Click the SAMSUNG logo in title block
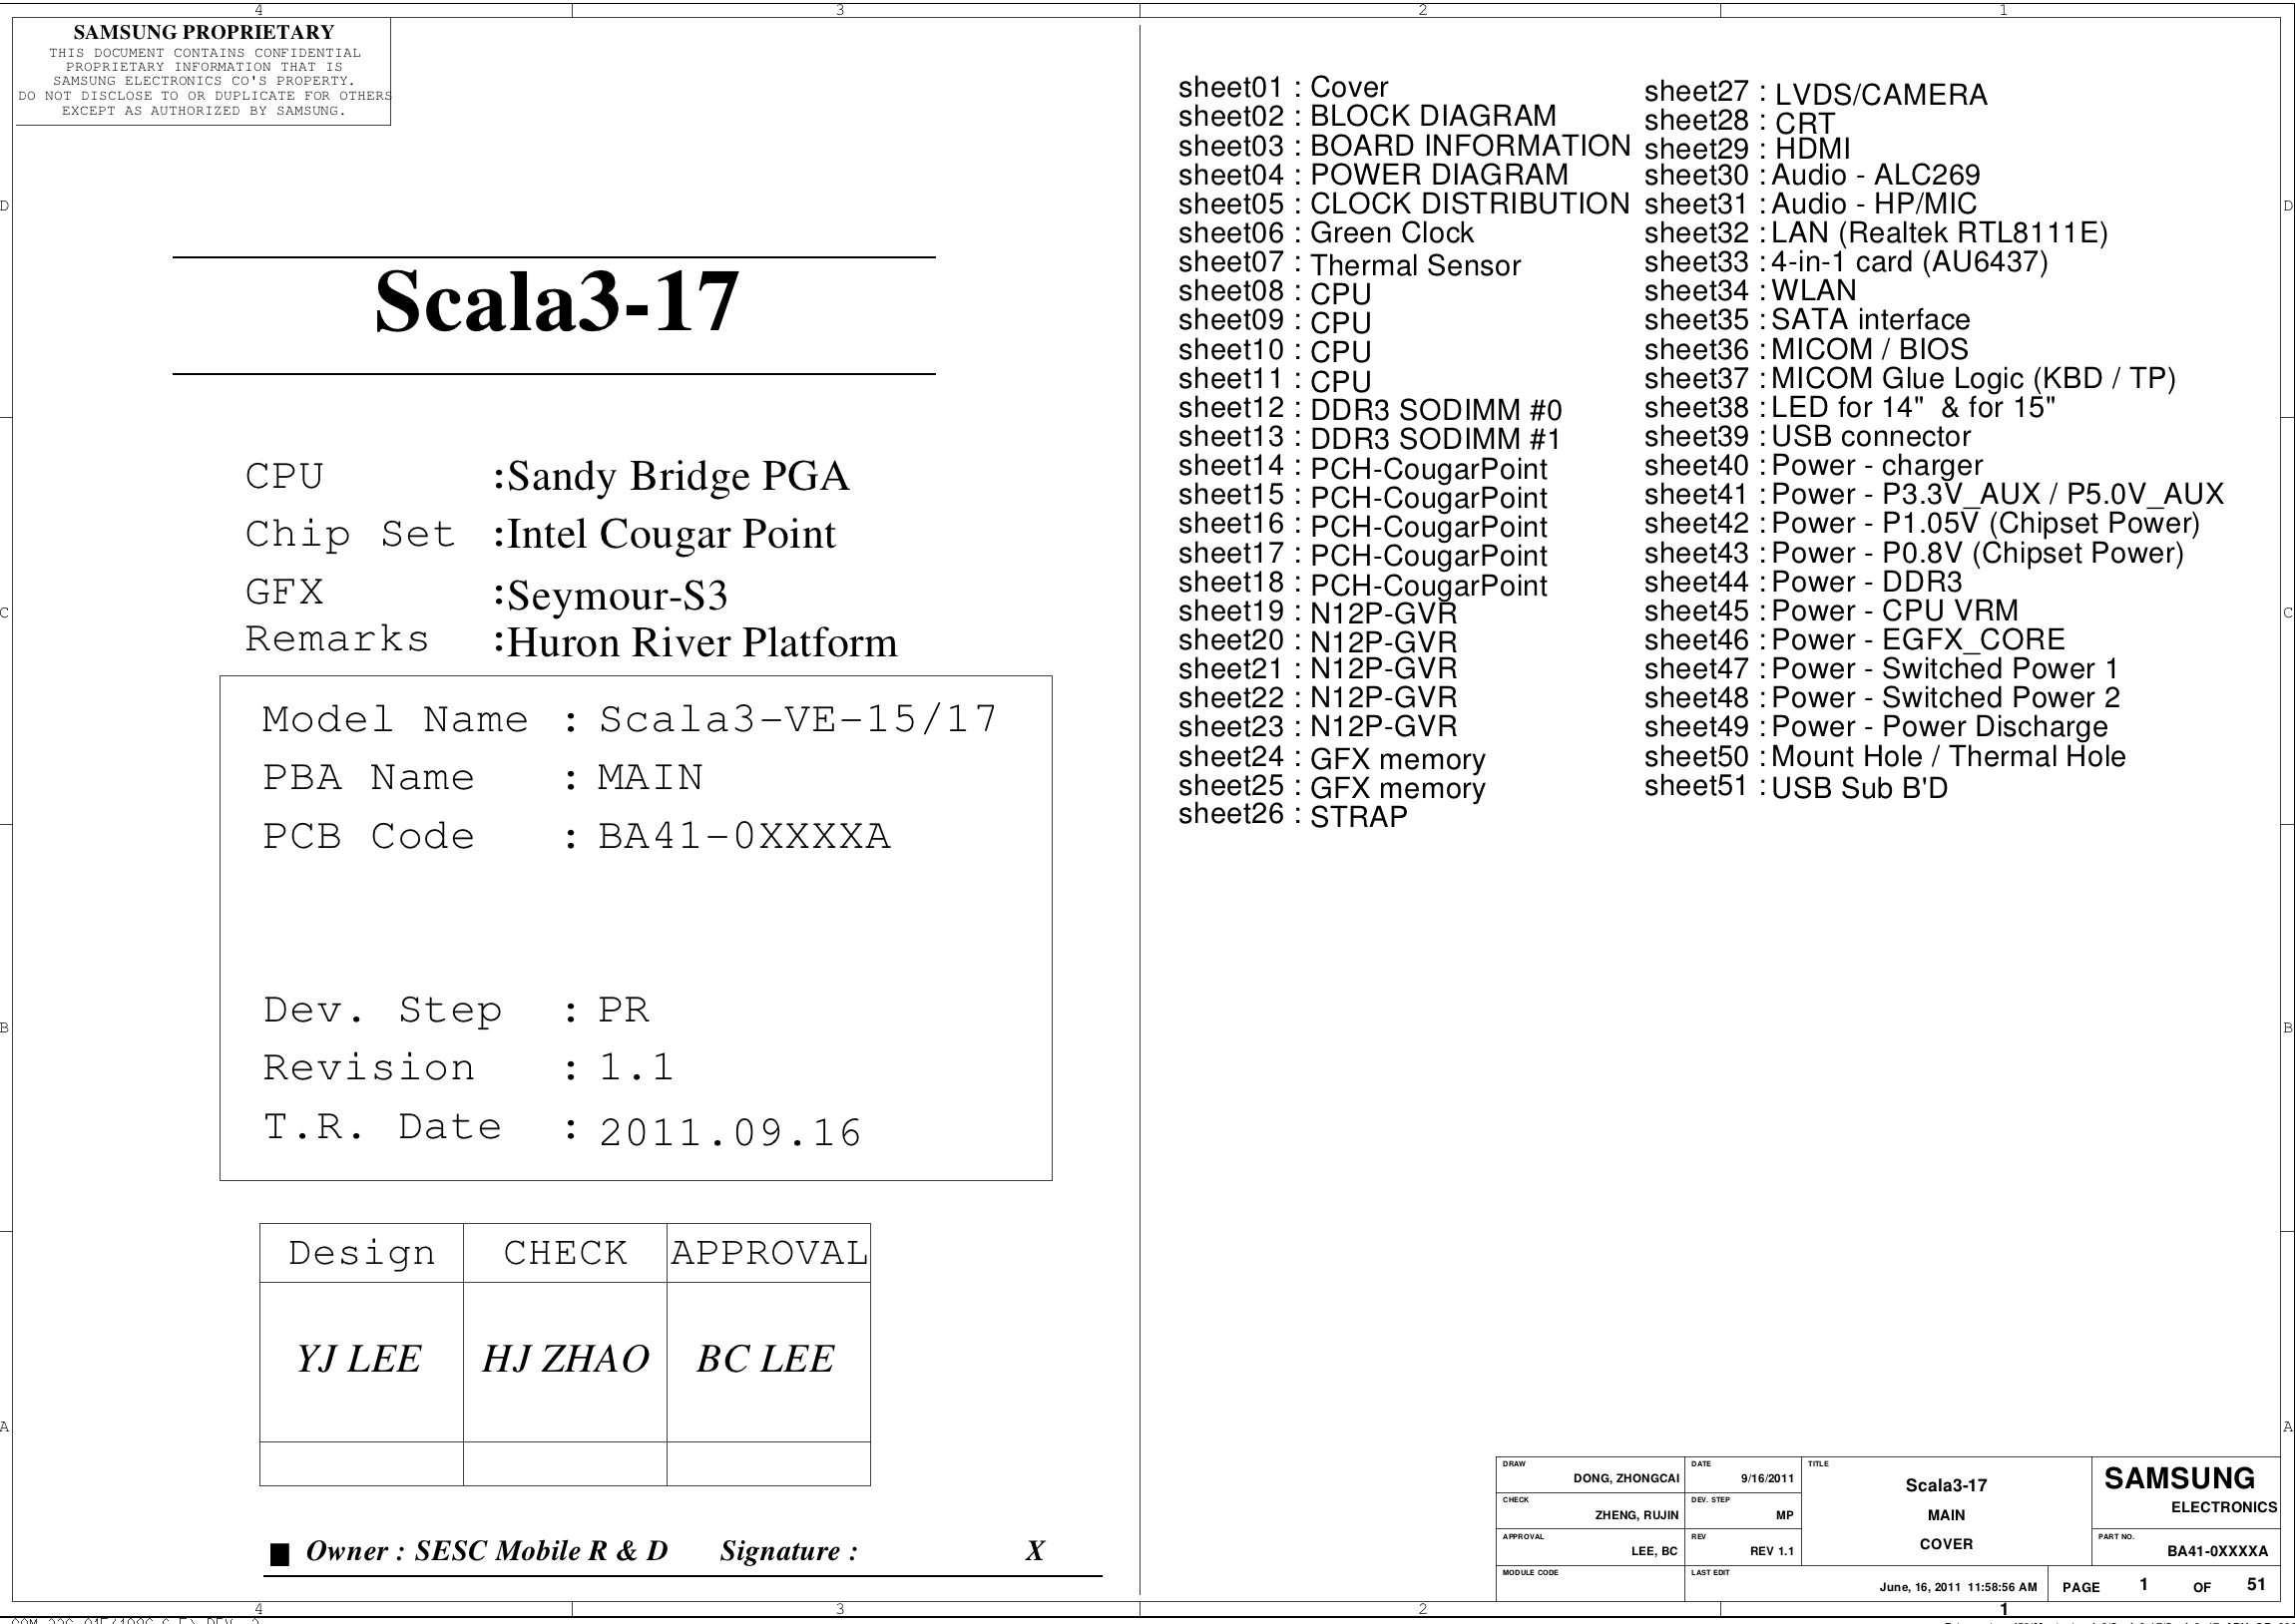 point(2179,1479)
